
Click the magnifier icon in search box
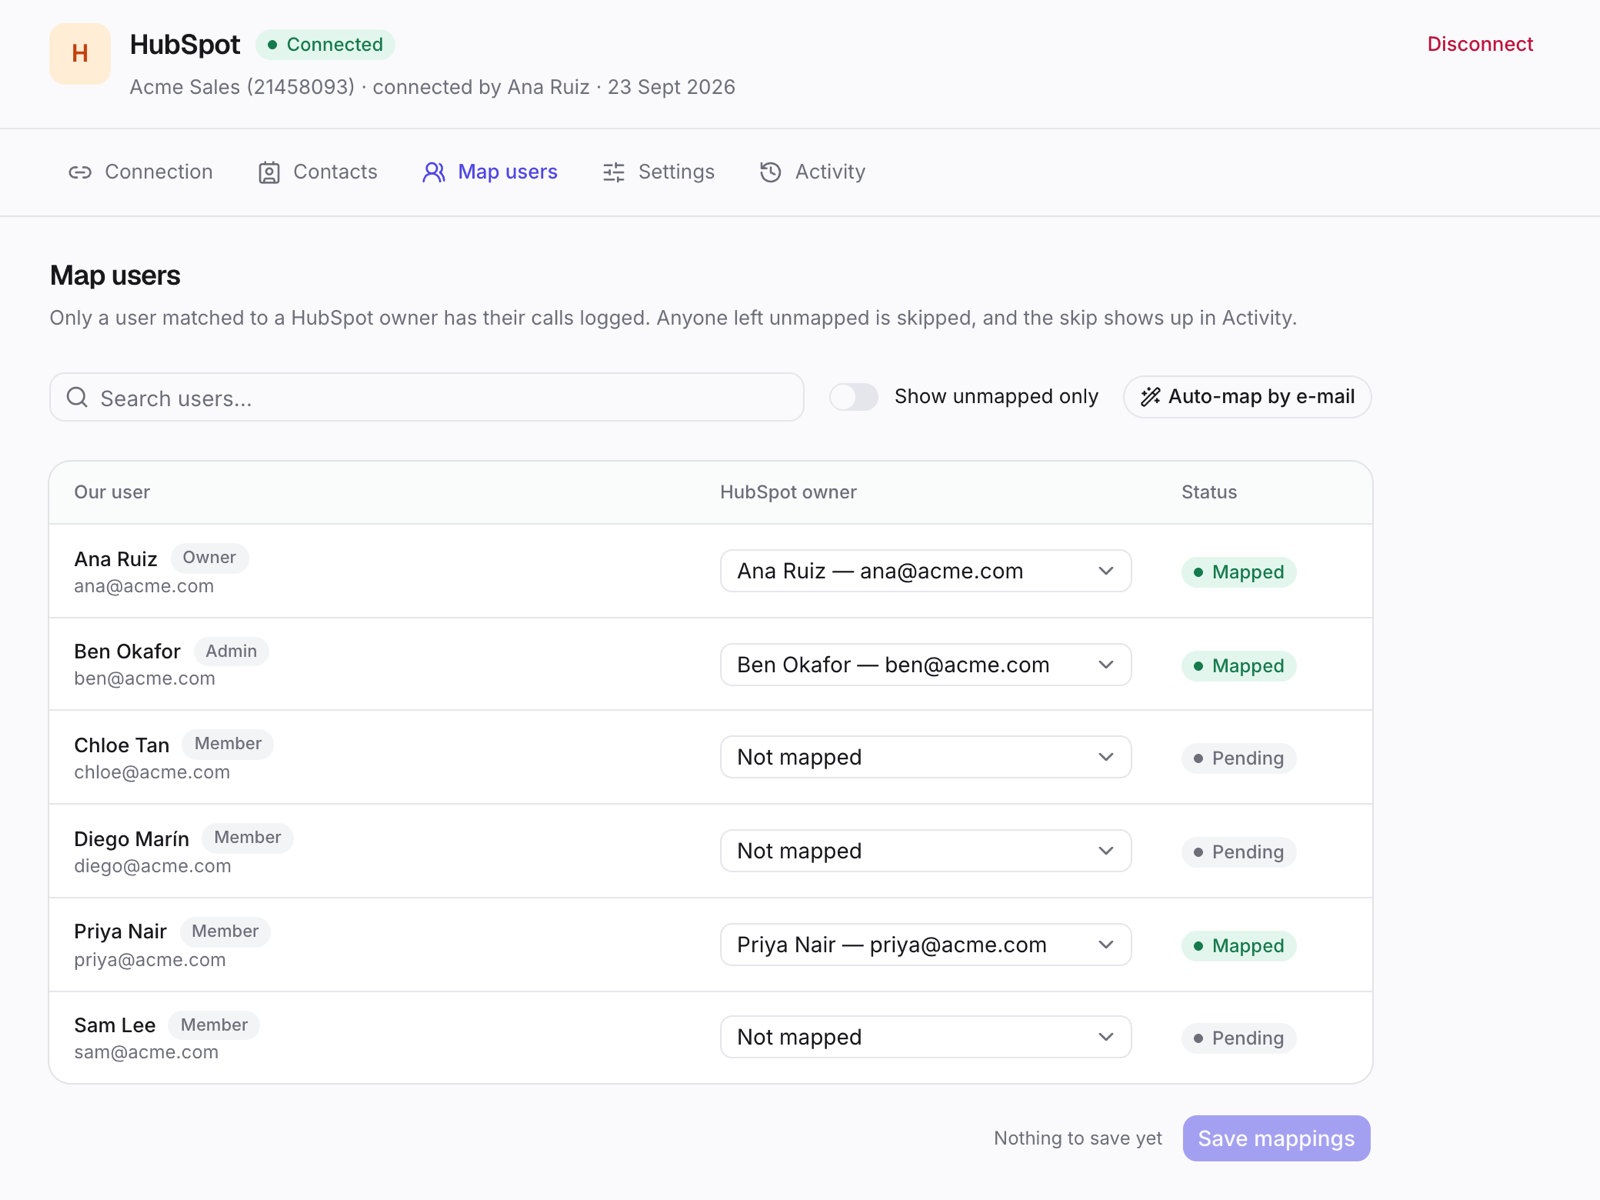77,398
